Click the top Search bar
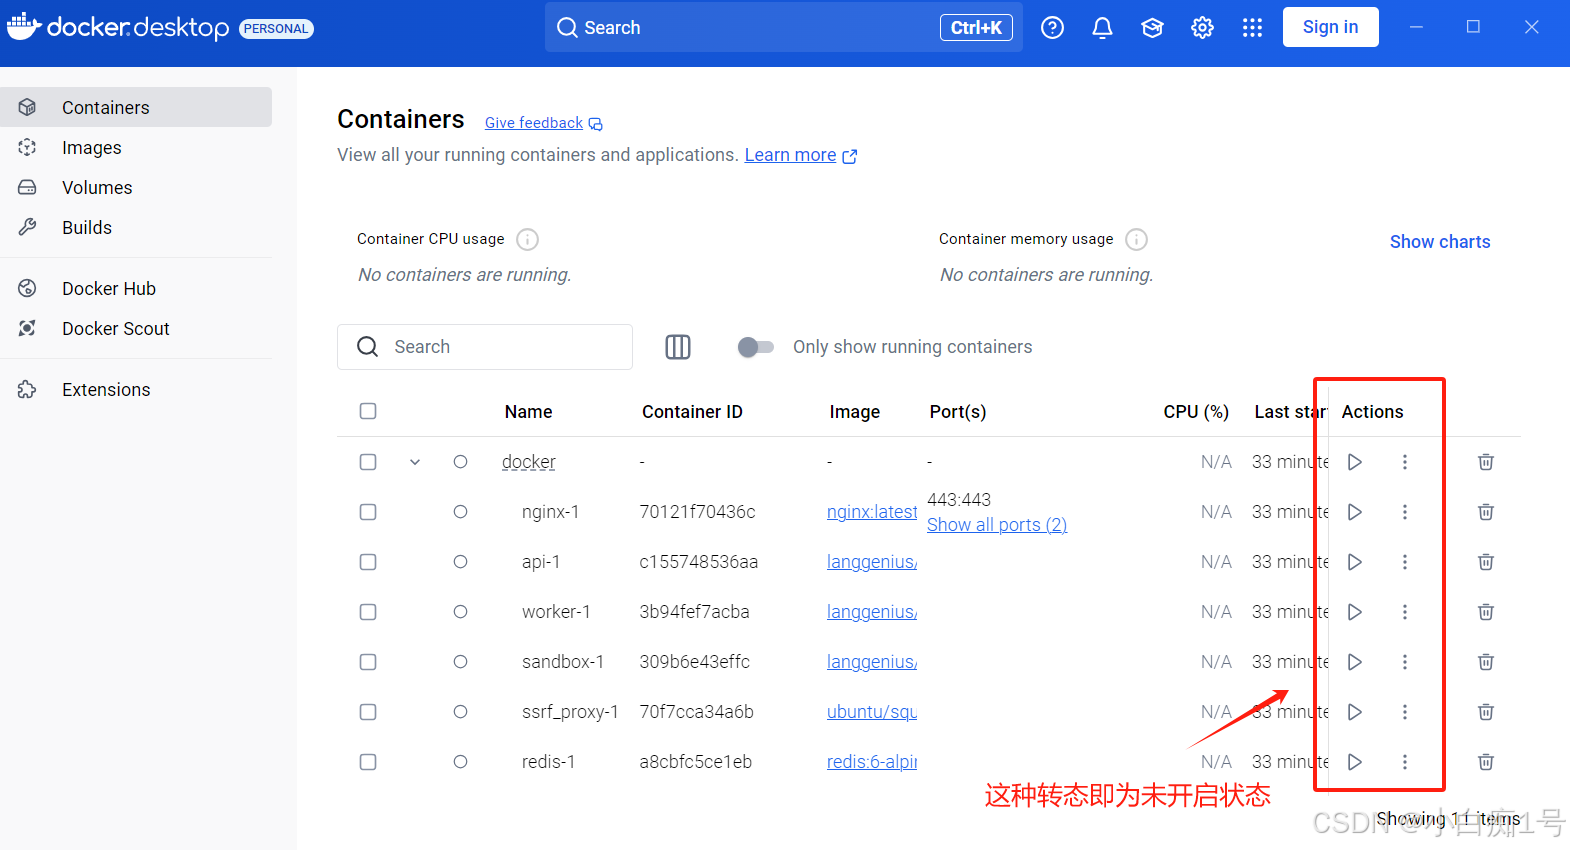Image resolution: width=1570 pixels, height=850 pixels. [783, 27]
